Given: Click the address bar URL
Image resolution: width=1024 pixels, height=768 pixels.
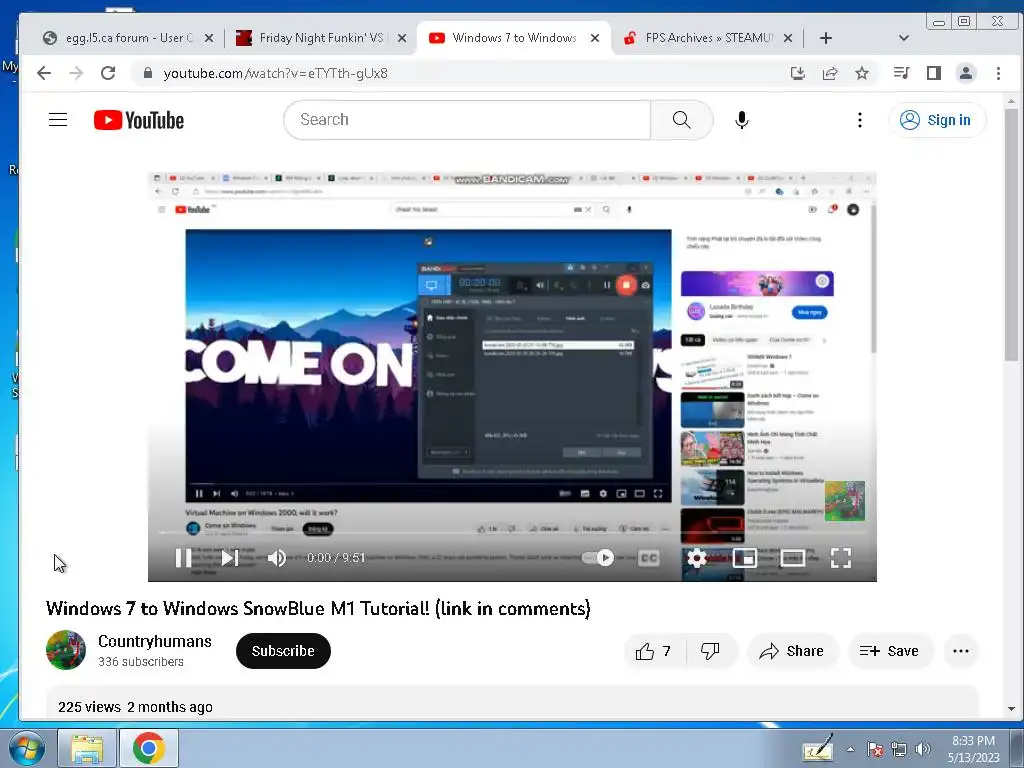Looking at the screenshot, I should [x=276, y=73].
